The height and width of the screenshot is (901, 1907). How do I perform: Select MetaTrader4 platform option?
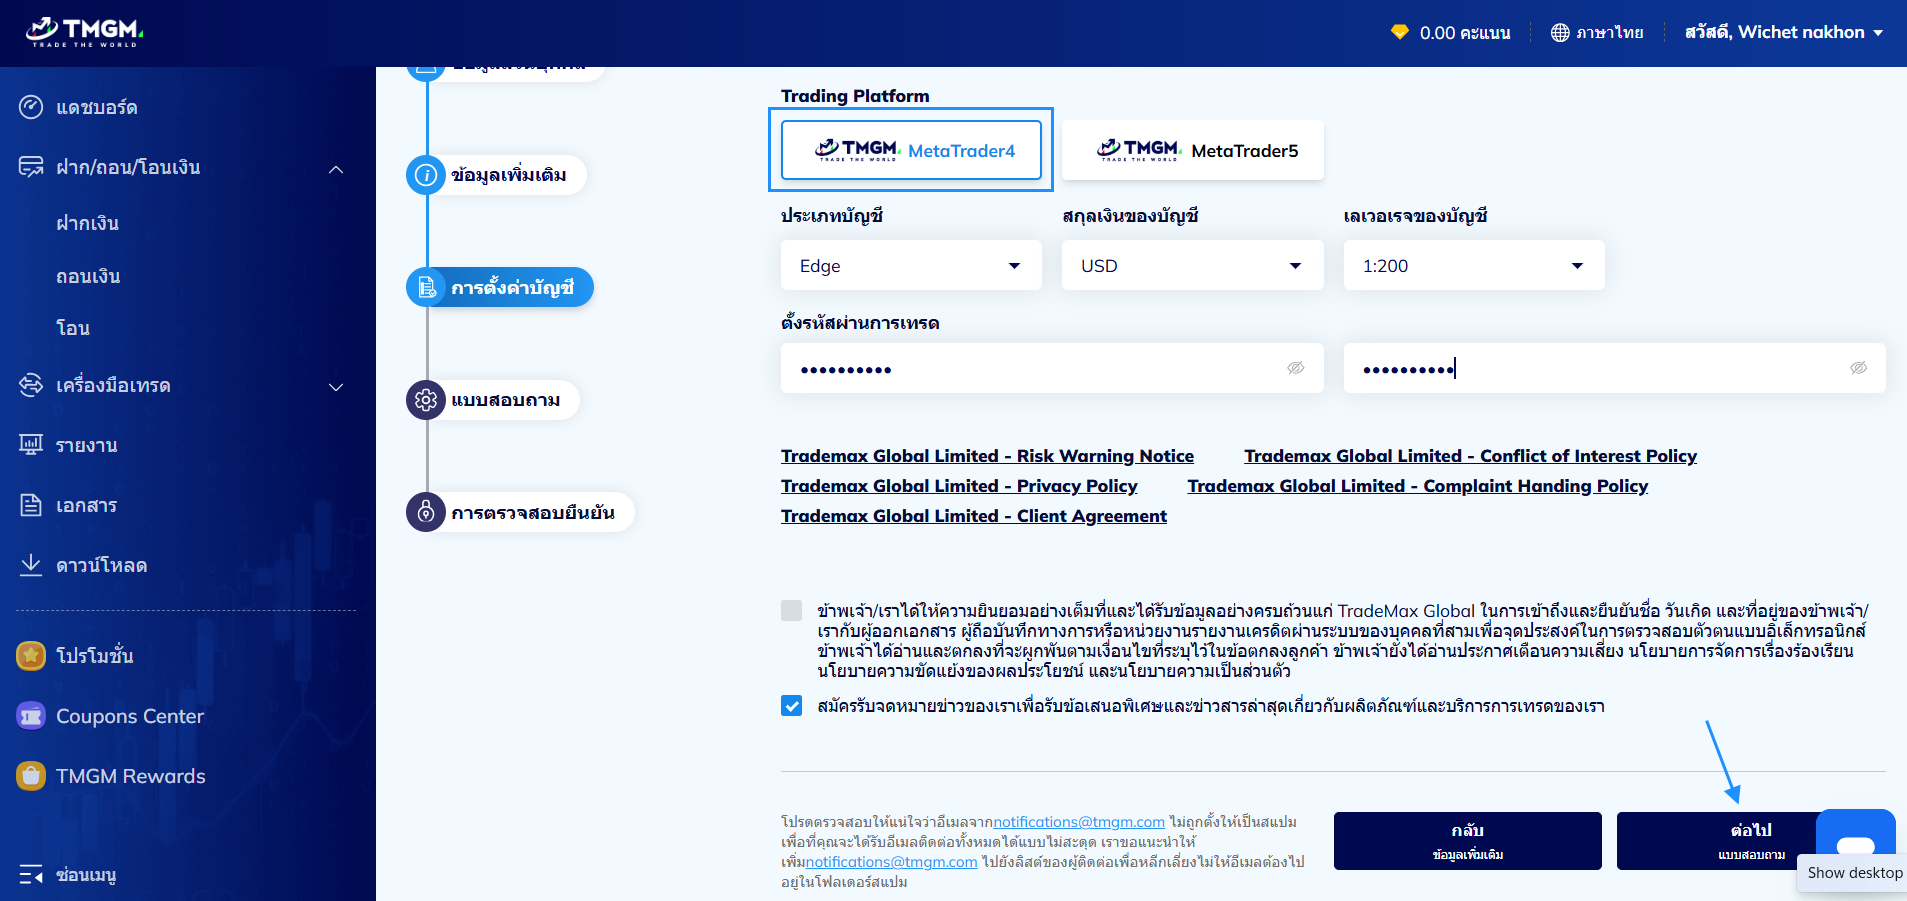click(911, 150)
